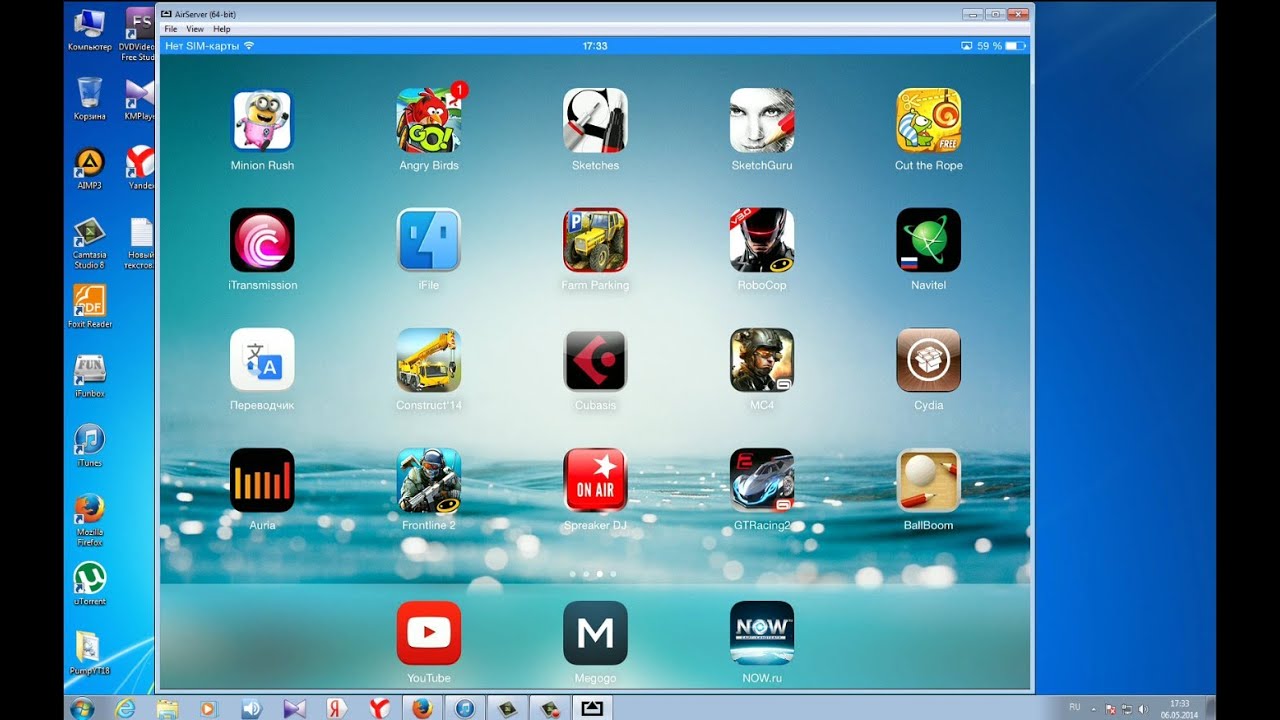Viewport: 1280px width, 720px height.
Task: Click the uTorrent desktop shortcut
Action: (90, 584)
